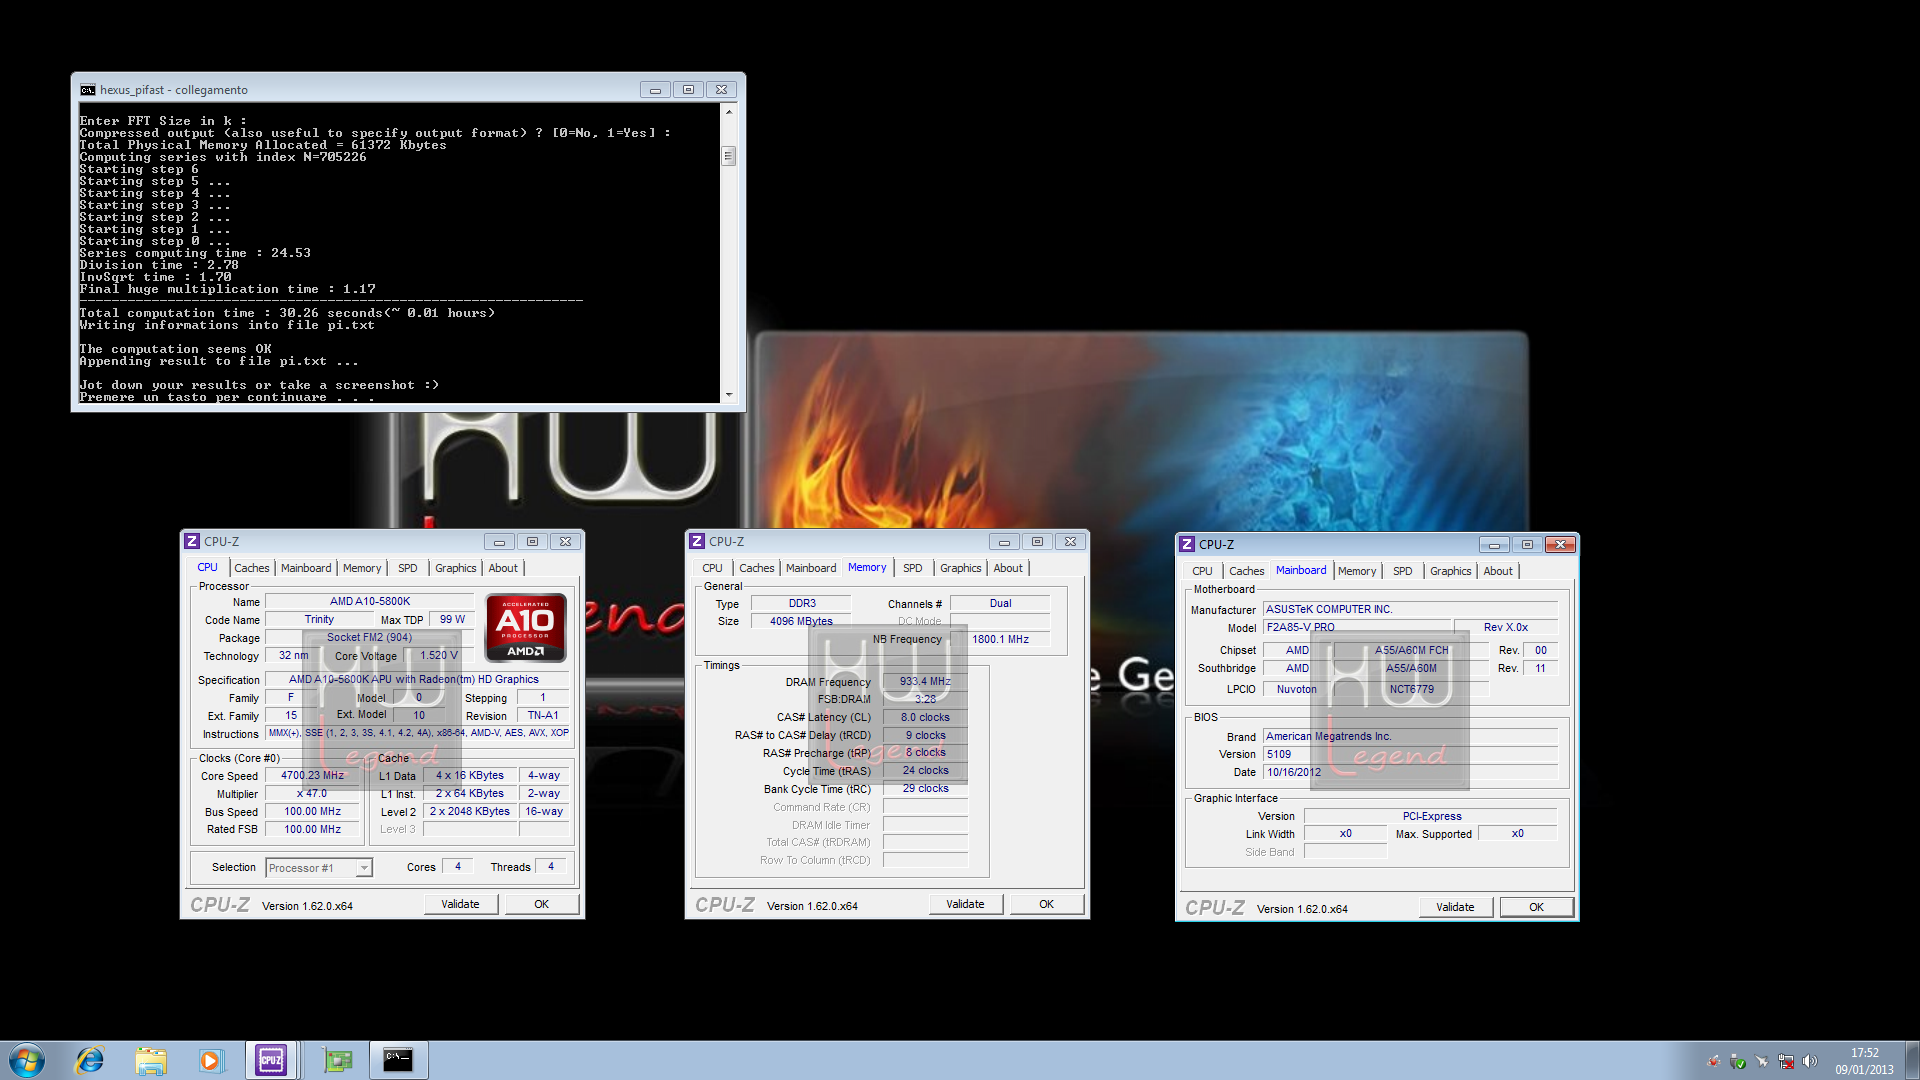This screenshot has width=1920, height=1080.
Task: Click the AMD A10 processor logo
Action: [526, 628]
